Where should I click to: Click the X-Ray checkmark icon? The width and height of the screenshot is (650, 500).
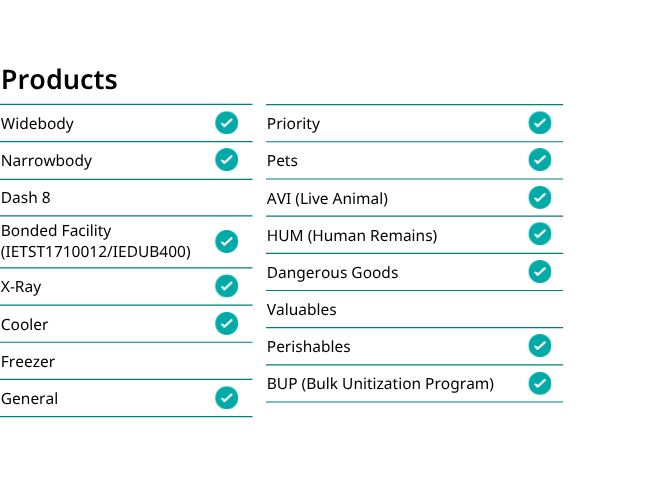pyautogui.click(x=226, y=286)
